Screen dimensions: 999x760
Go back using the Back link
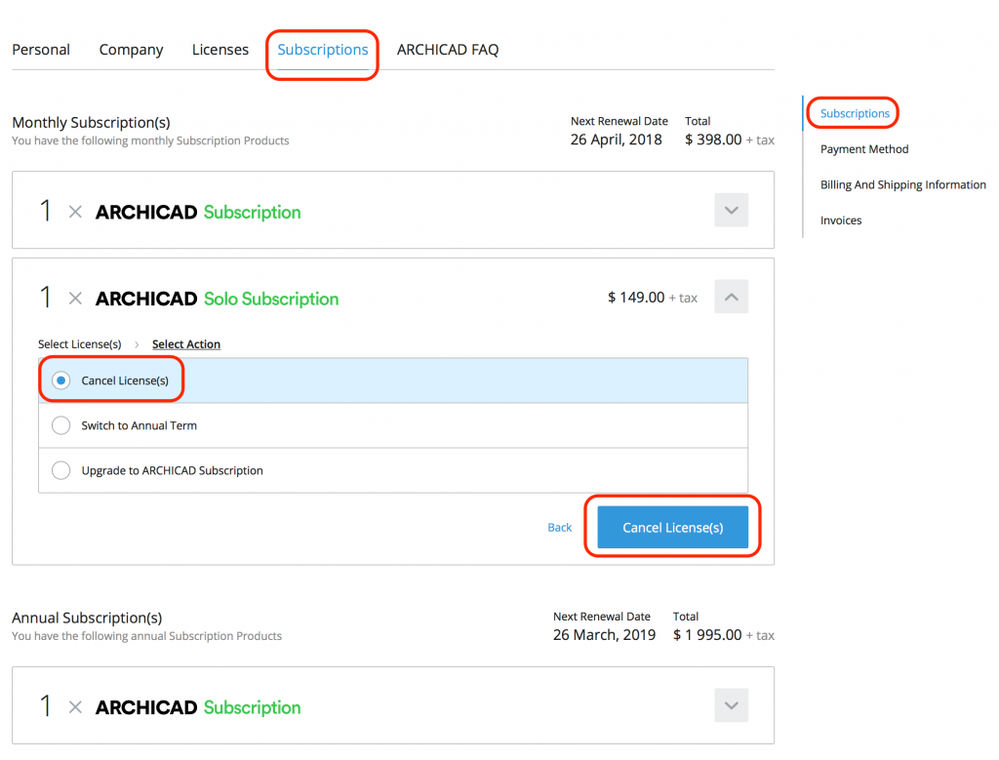pyautogui.click(x=560, y=527)
